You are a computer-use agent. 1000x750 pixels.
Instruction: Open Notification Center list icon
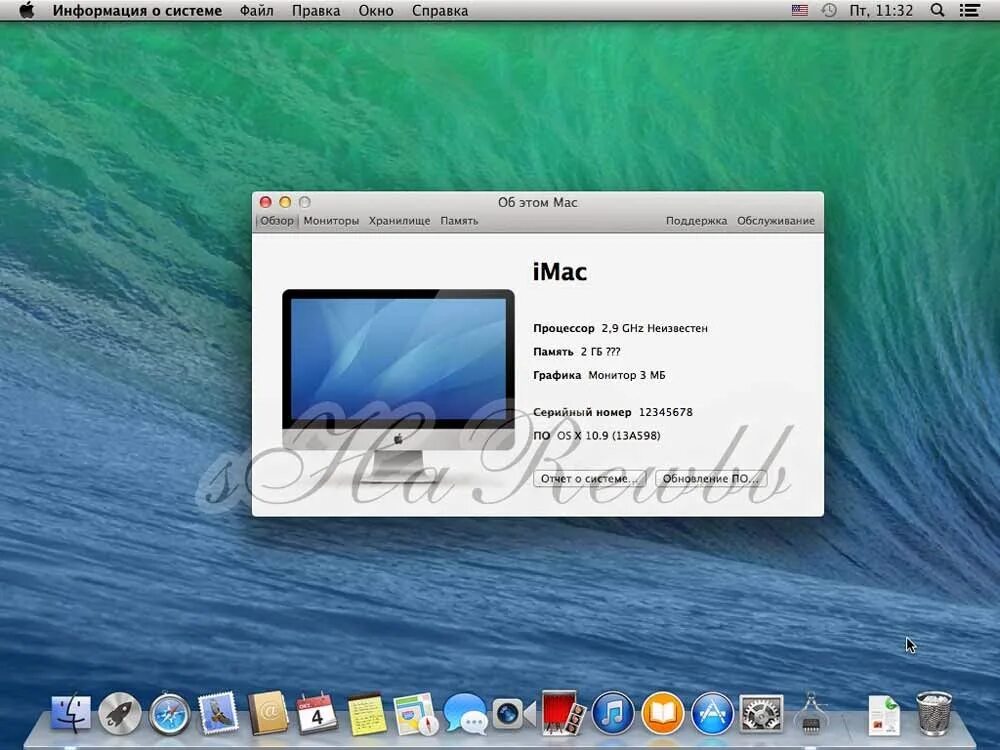pyautogui.click(x=969, y=11)
